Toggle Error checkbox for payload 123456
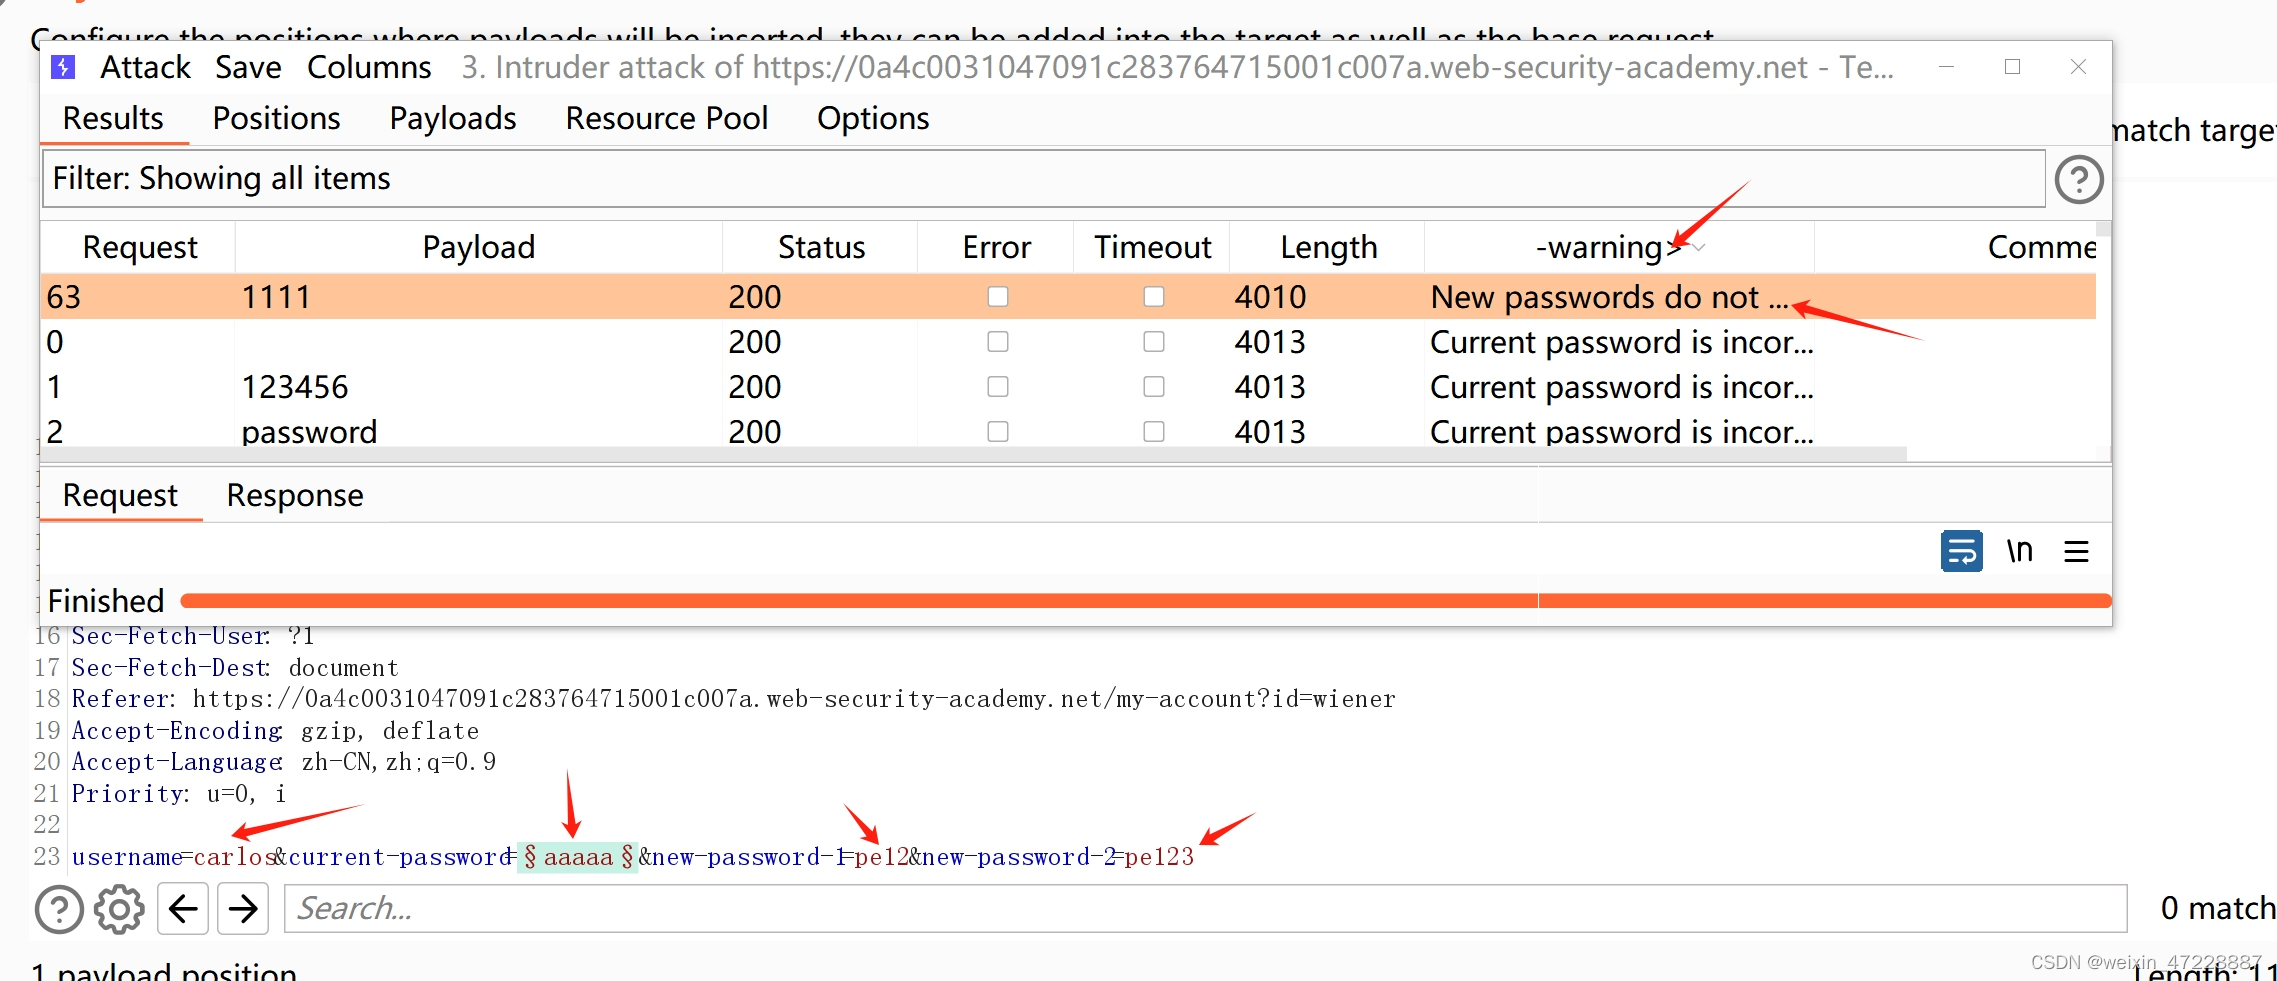The height and width of the screenshot is (981, 2277). (997, 387)
